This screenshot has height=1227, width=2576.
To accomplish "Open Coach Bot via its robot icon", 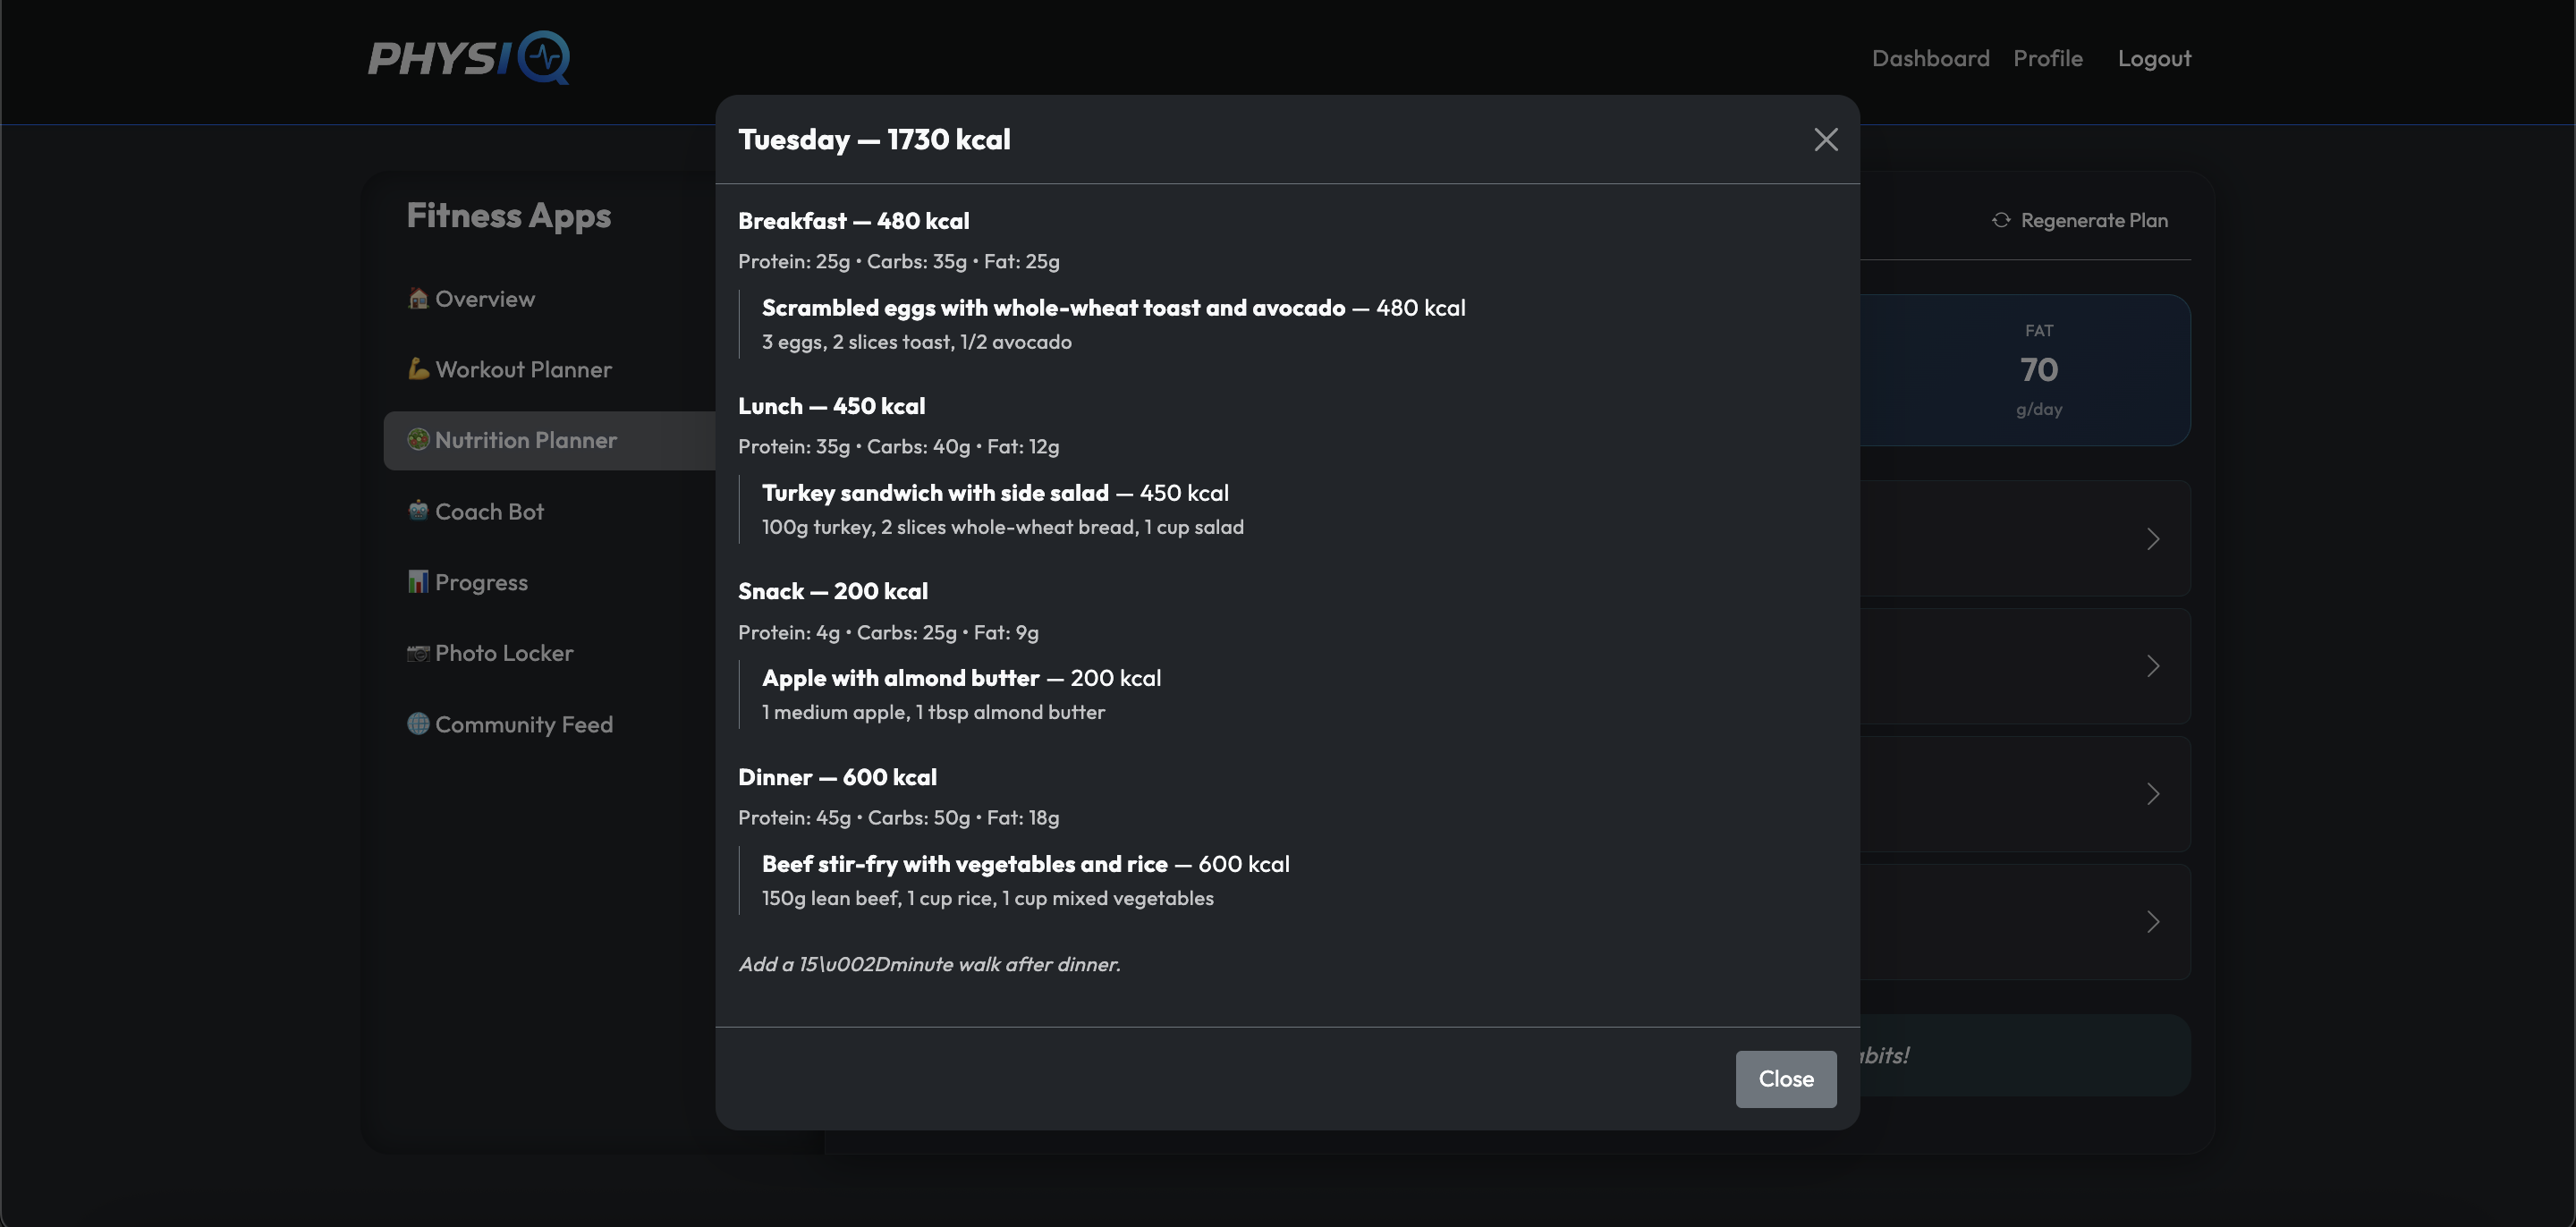I will pos(418,511).
